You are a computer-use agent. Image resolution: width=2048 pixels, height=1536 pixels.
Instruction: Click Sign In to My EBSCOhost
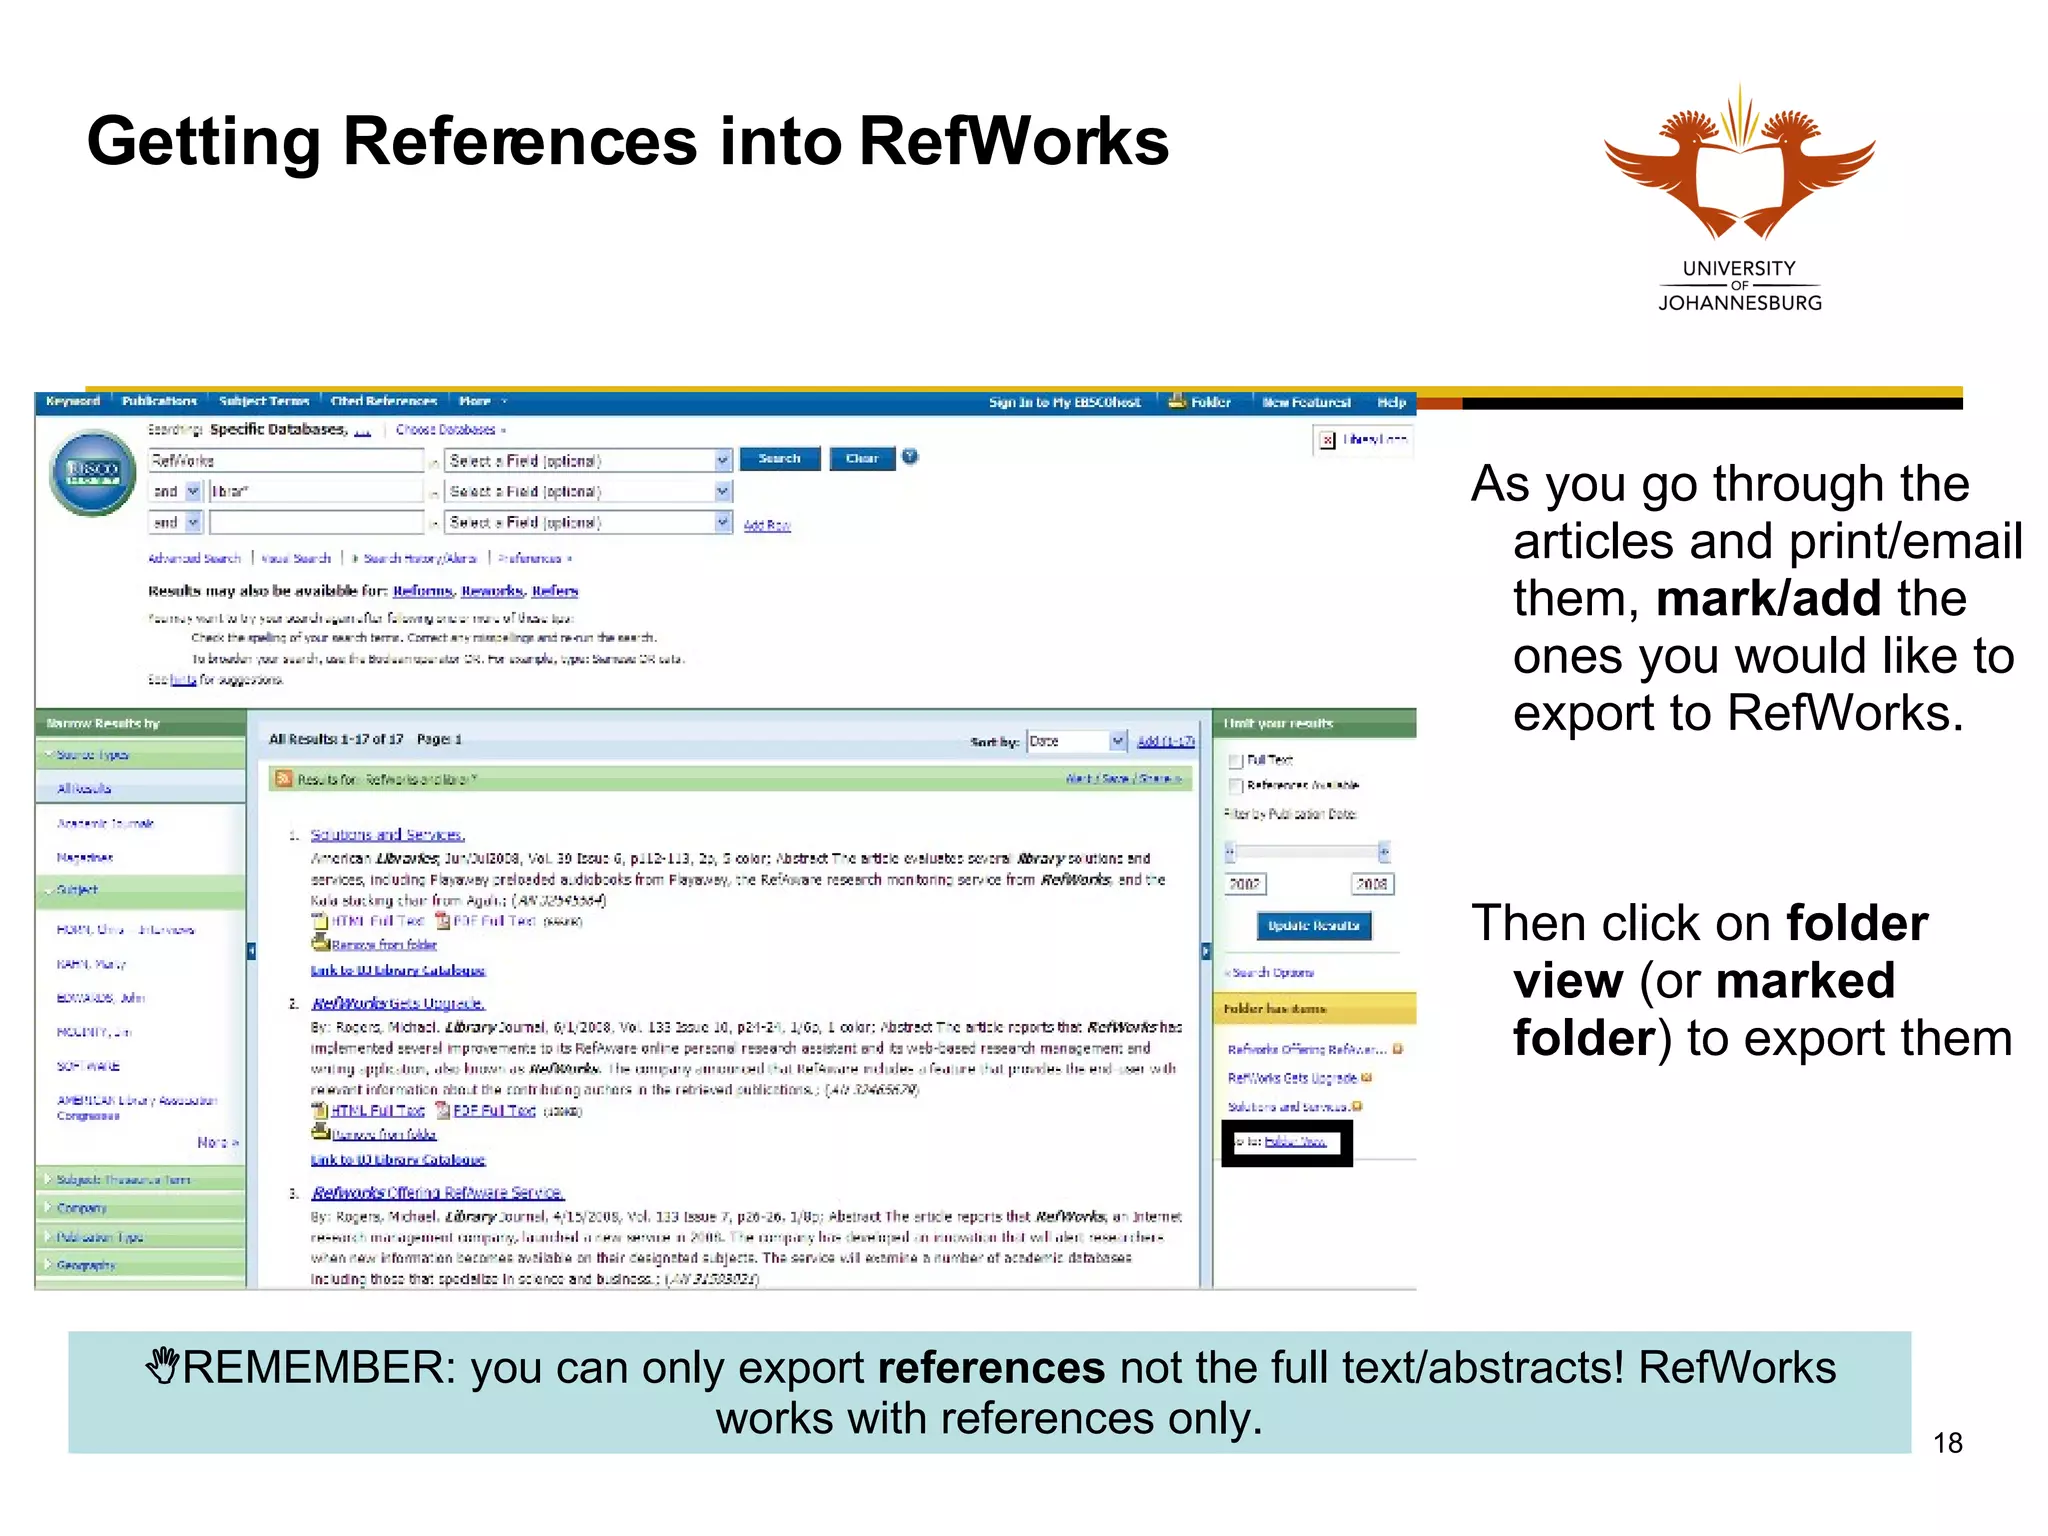1064,402
